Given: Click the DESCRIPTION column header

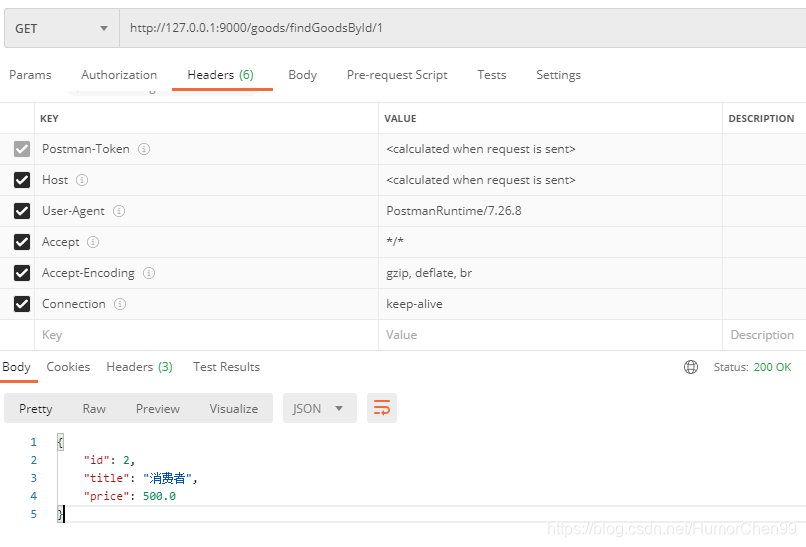Looking at the screenshot, I should (x=761, y=119).
